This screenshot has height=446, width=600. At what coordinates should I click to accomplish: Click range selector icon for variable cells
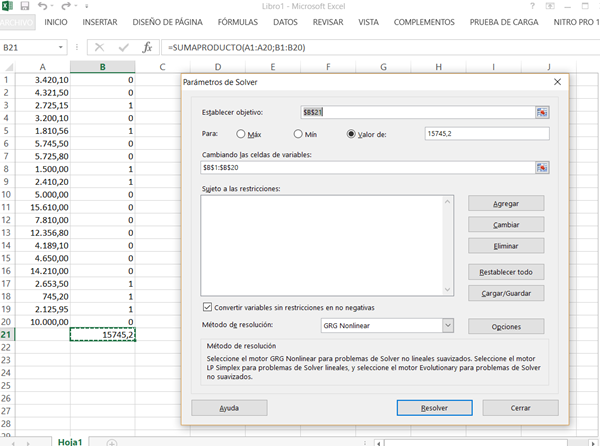tap(542, 167)
